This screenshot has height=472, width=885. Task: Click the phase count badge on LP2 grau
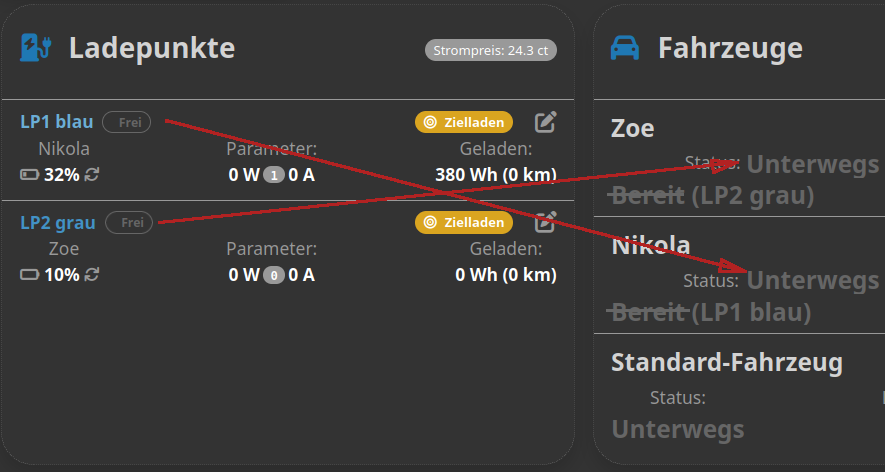[x=274, y=275]
